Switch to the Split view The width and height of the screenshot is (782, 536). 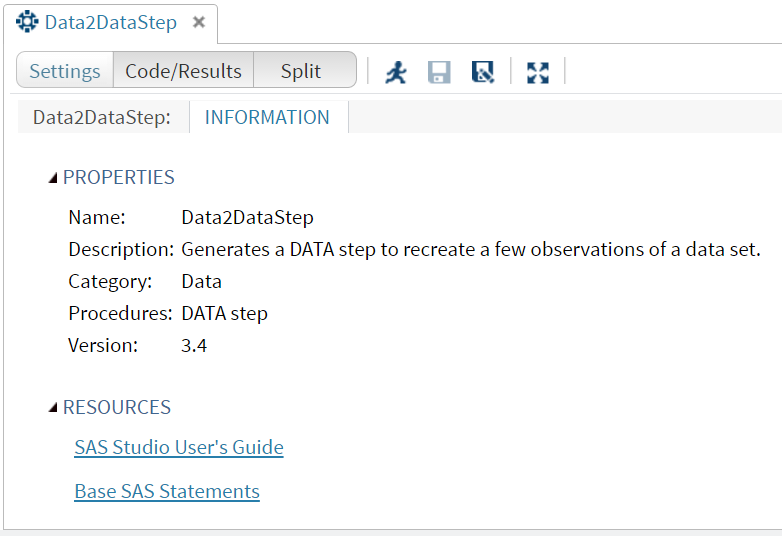click(x=301, y=71)
